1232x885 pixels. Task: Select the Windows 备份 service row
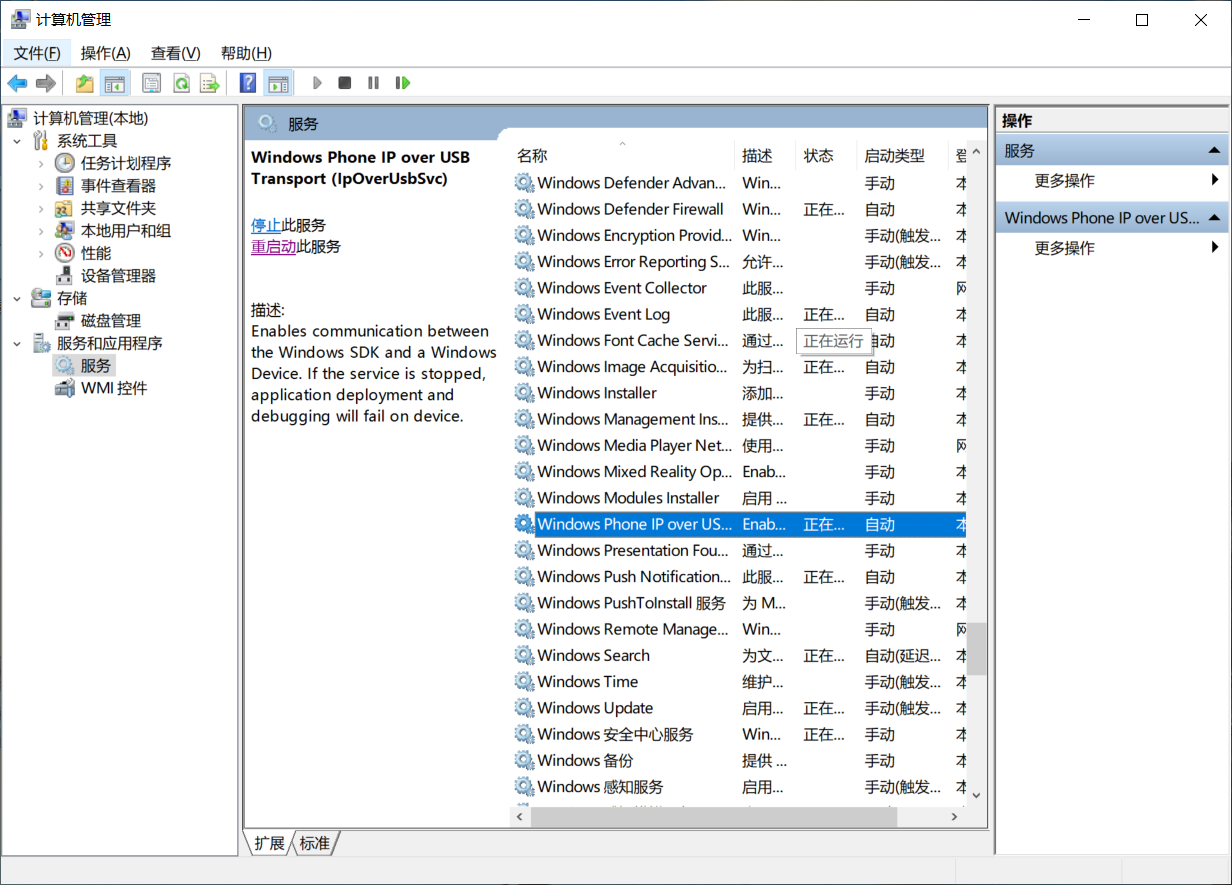pyautogui.click(x=739, y=761)
